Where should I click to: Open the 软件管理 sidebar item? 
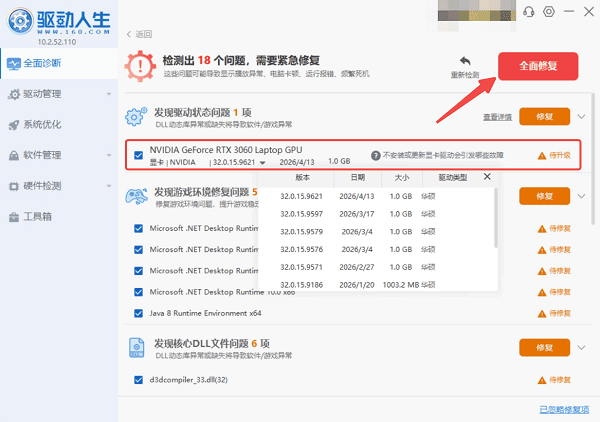pyautogui.click(x=59, y=155)
